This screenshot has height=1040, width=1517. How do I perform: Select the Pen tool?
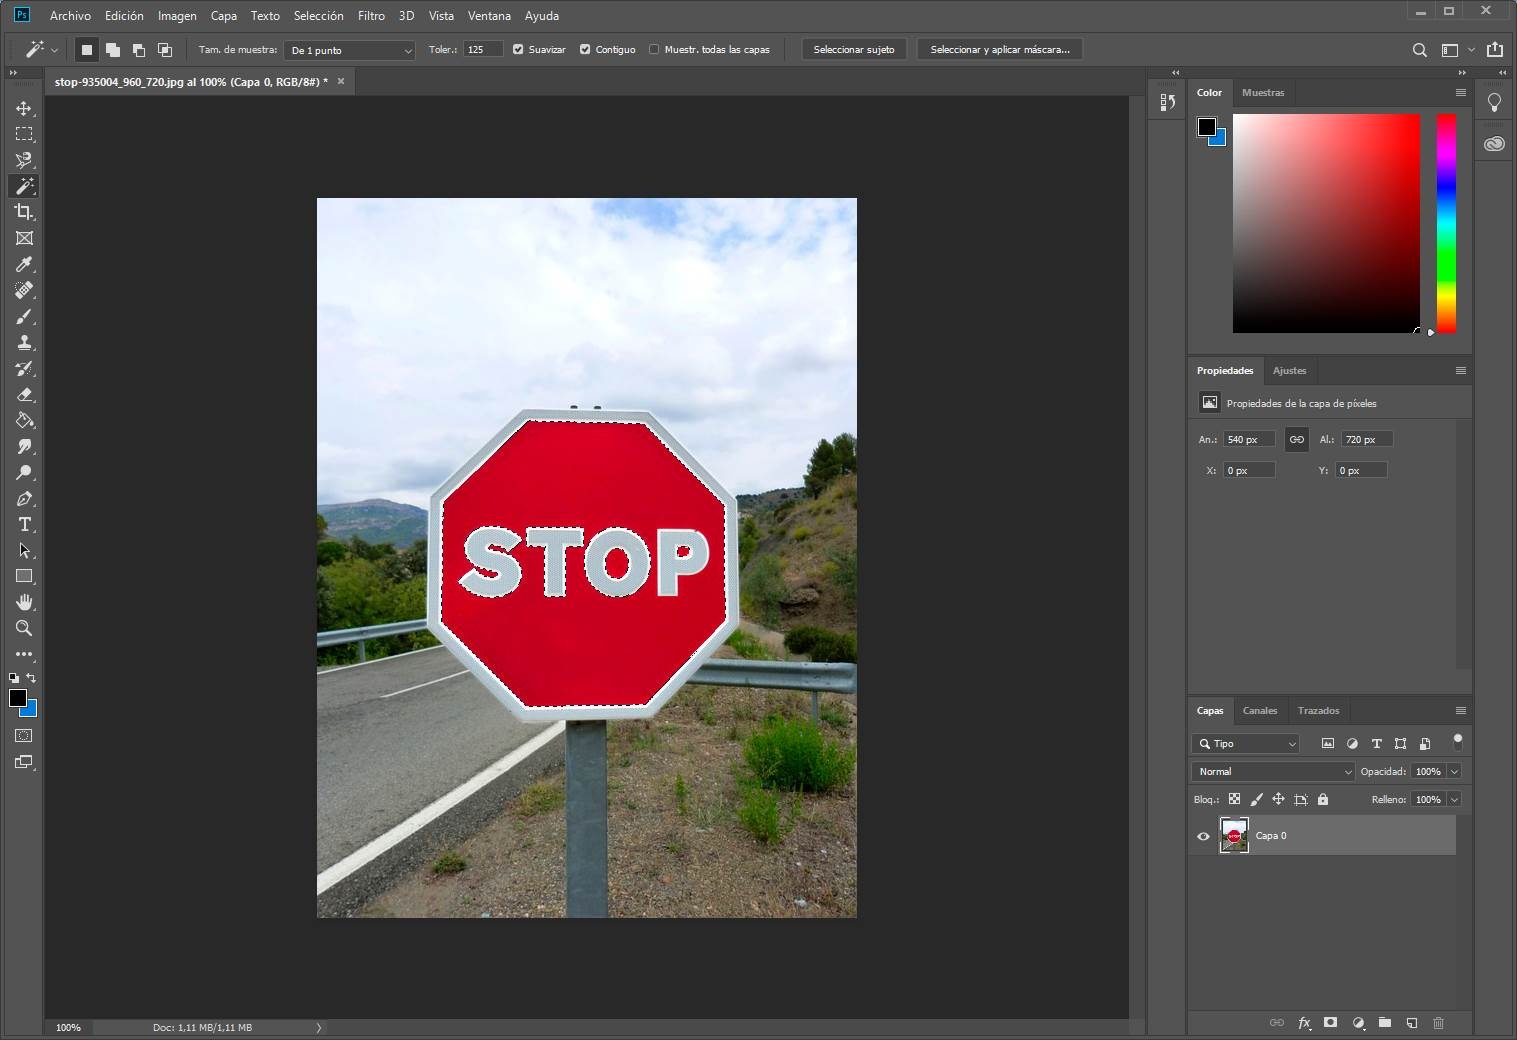[24, 498]
